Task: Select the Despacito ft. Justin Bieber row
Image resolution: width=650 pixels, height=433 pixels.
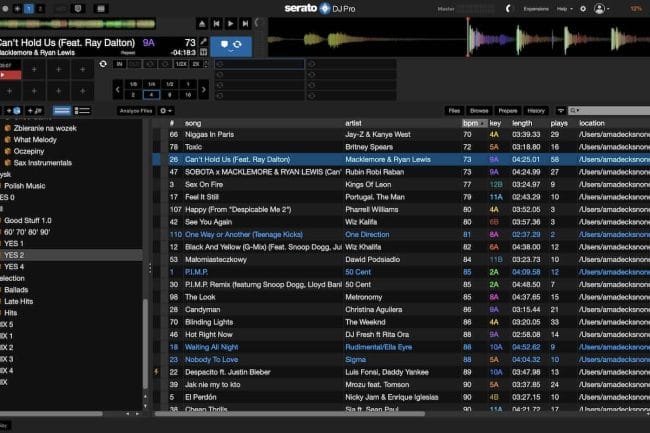Action: (401, 372)
